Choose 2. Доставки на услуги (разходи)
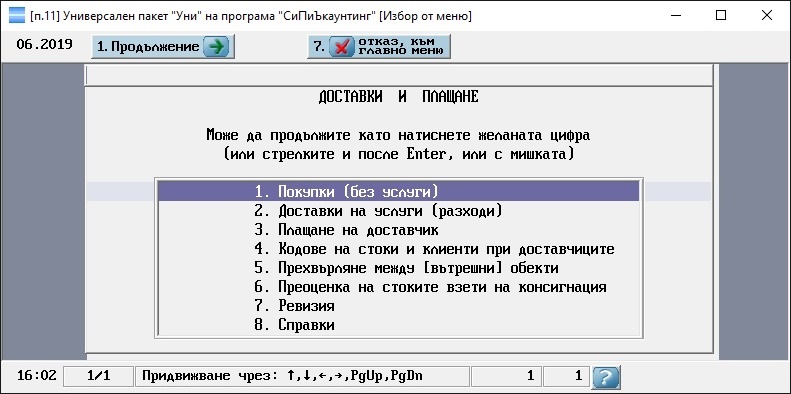Image resolution: width=791 pixels, height=394 pixels. coord(399,211)
